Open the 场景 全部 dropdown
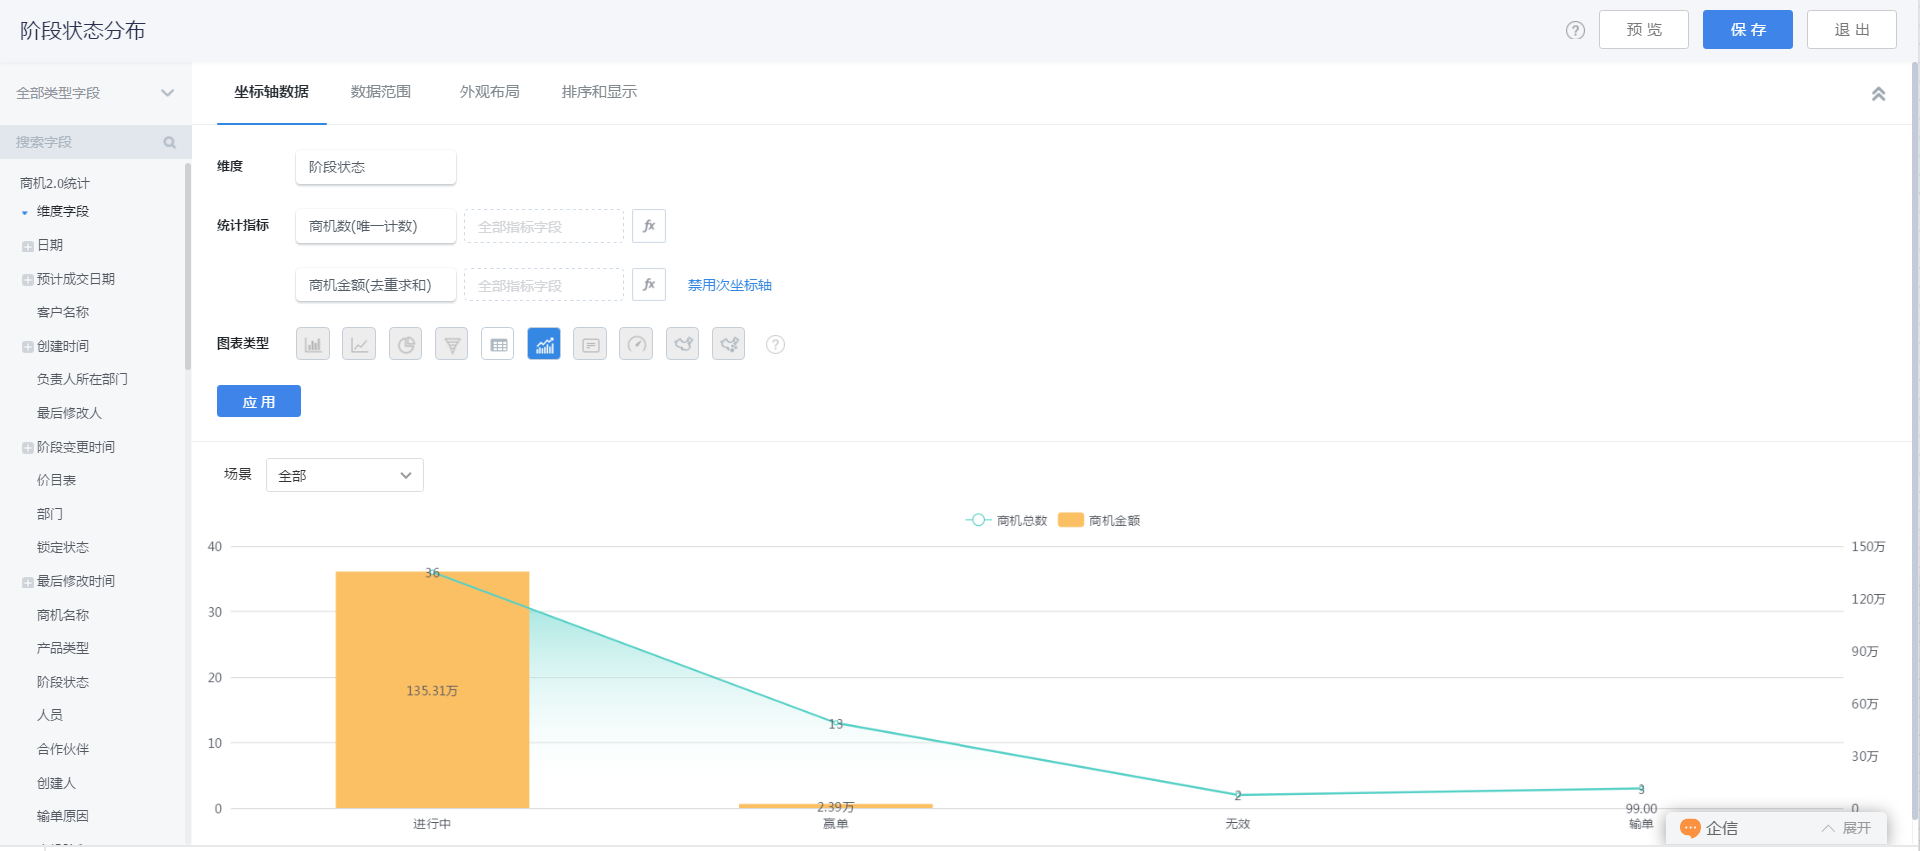Screen dimensions: 1920x851 [345, 475]
